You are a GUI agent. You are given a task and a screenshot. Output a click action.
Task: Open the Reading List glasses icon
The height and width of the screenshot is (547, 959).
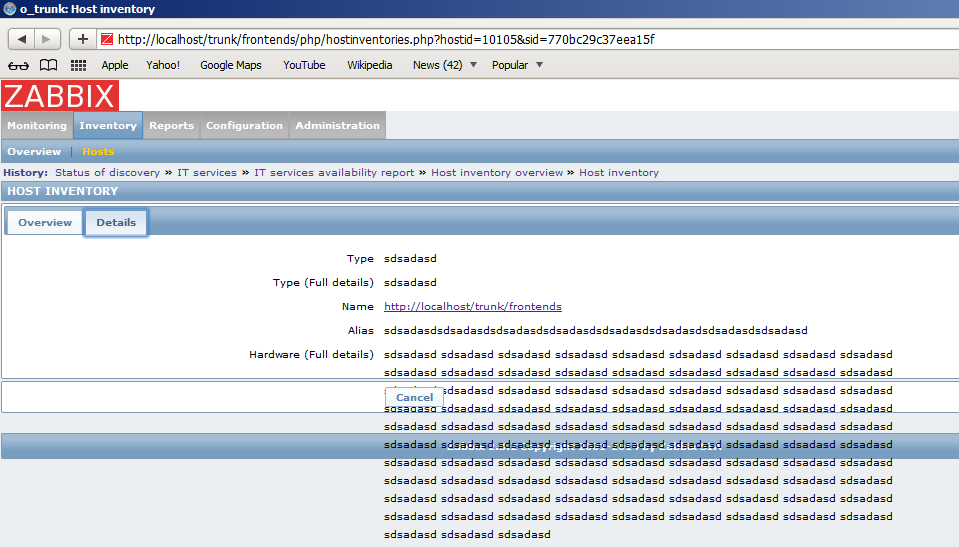coord(18,65)
